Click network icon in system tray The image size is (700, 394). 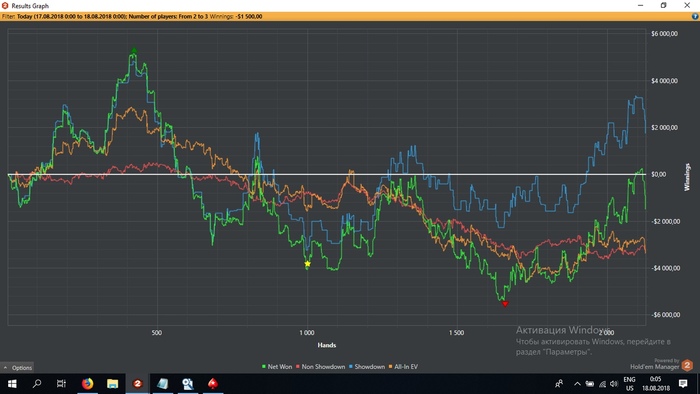[602, 384]
